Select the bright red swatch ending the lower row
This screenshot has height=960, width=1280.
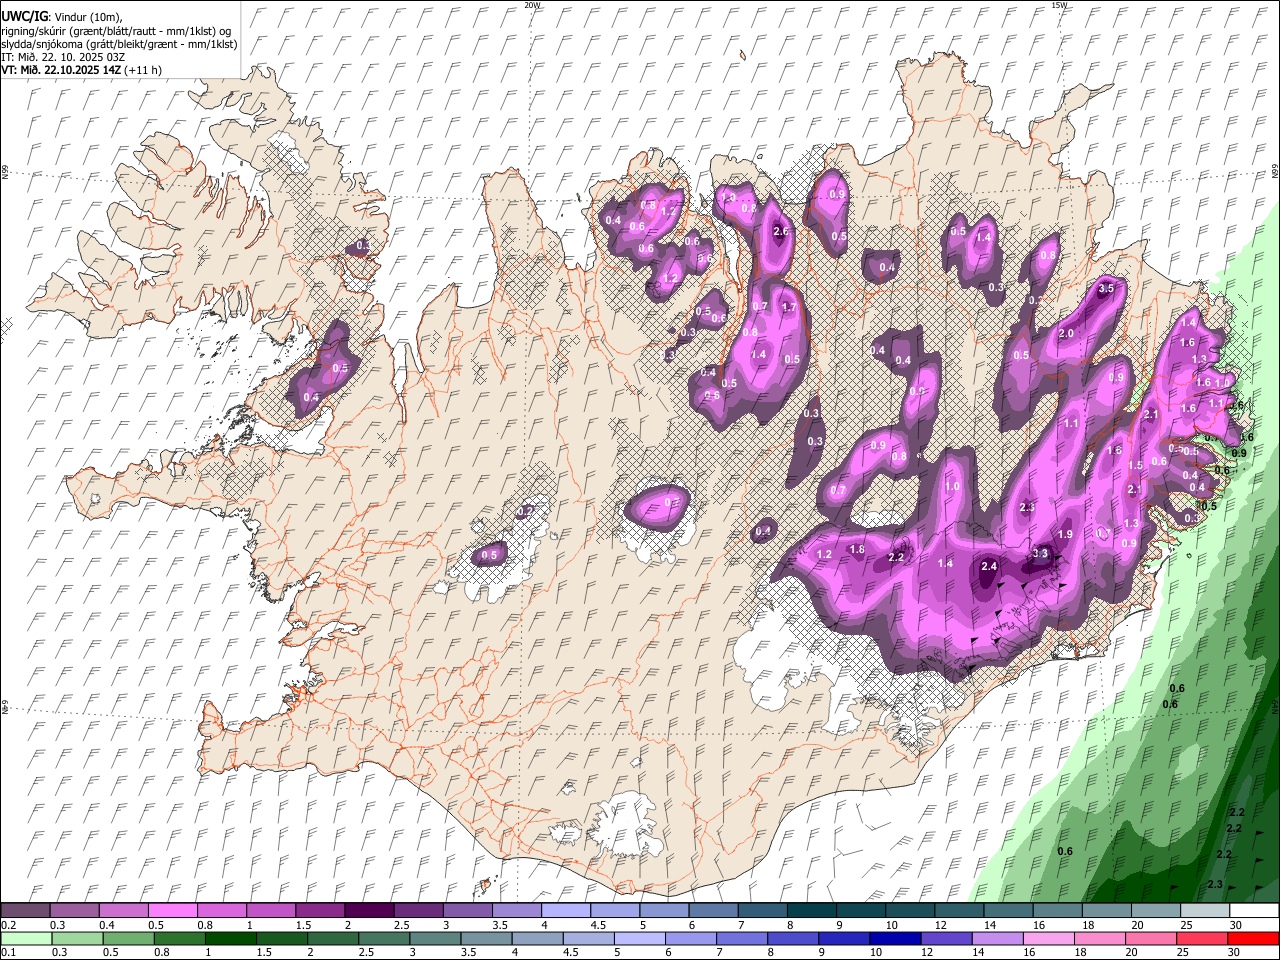pyautogui.click(x=1254, y=938)
